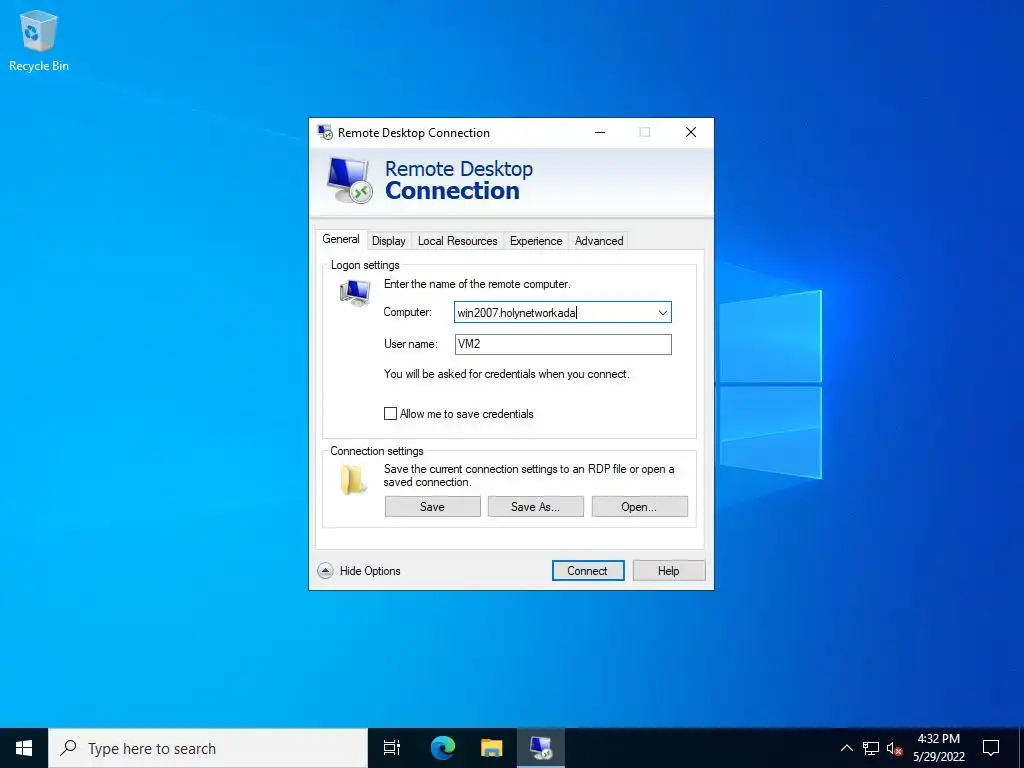Click the search magnifier icon in taskbar
1024x768 pixels.
coord(69,748)
